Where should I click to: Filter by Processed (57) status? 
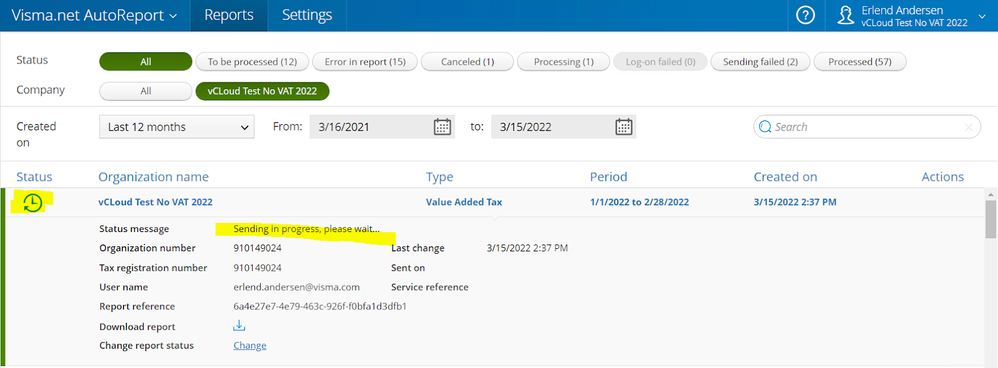860,62
